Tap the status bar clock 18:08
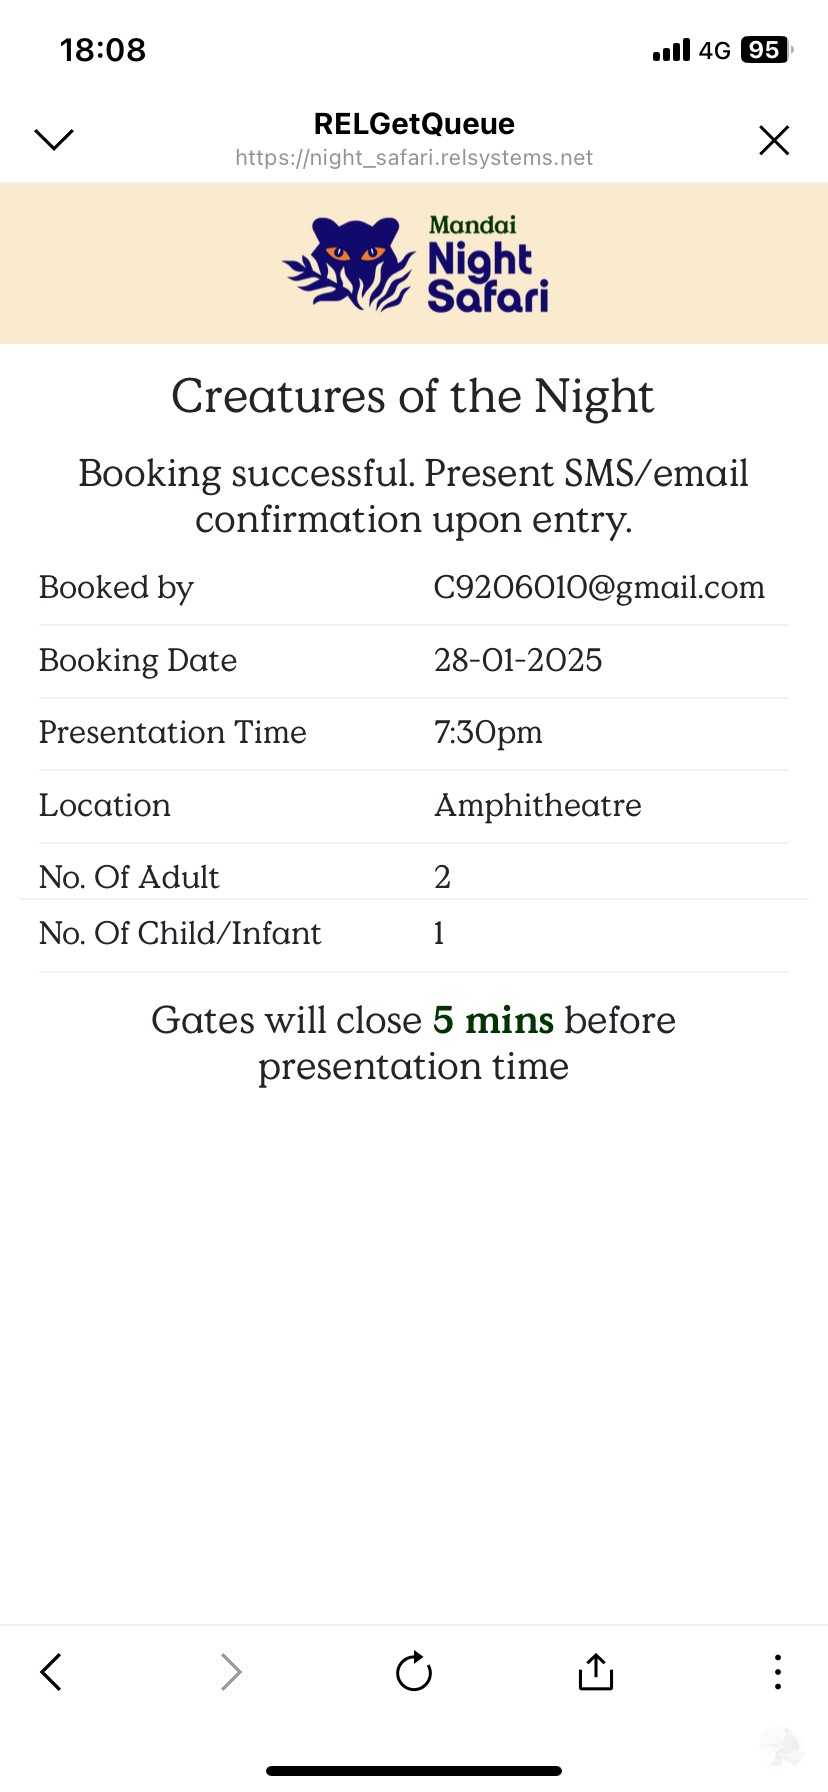828x1792 pixels. (103, 50)
